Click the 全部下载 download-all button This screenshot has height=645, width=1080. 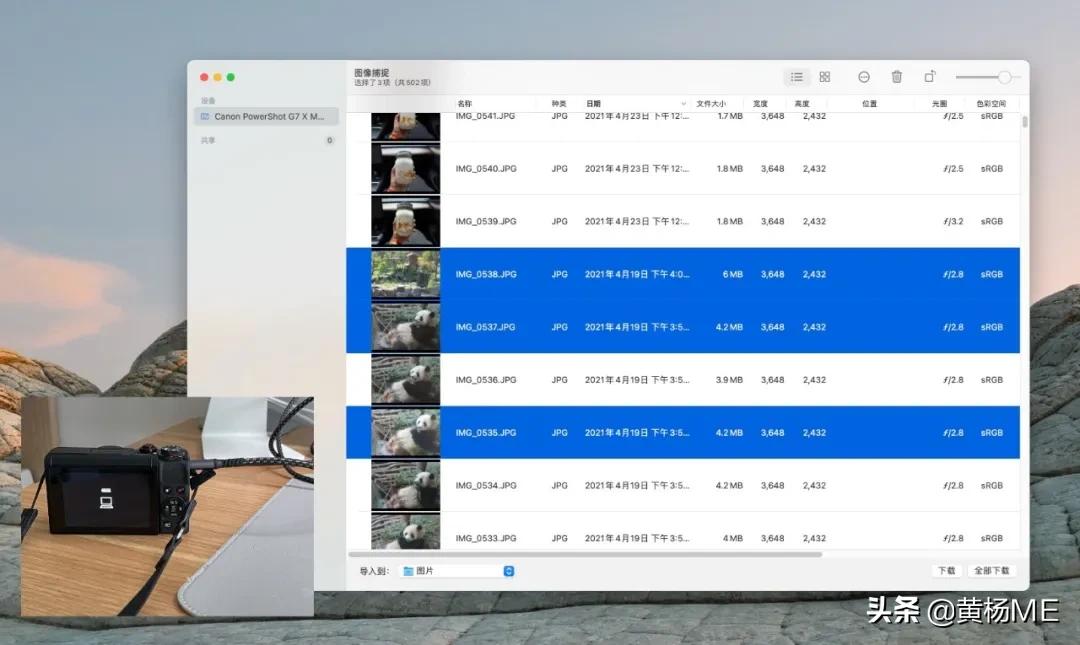[992, 569]
